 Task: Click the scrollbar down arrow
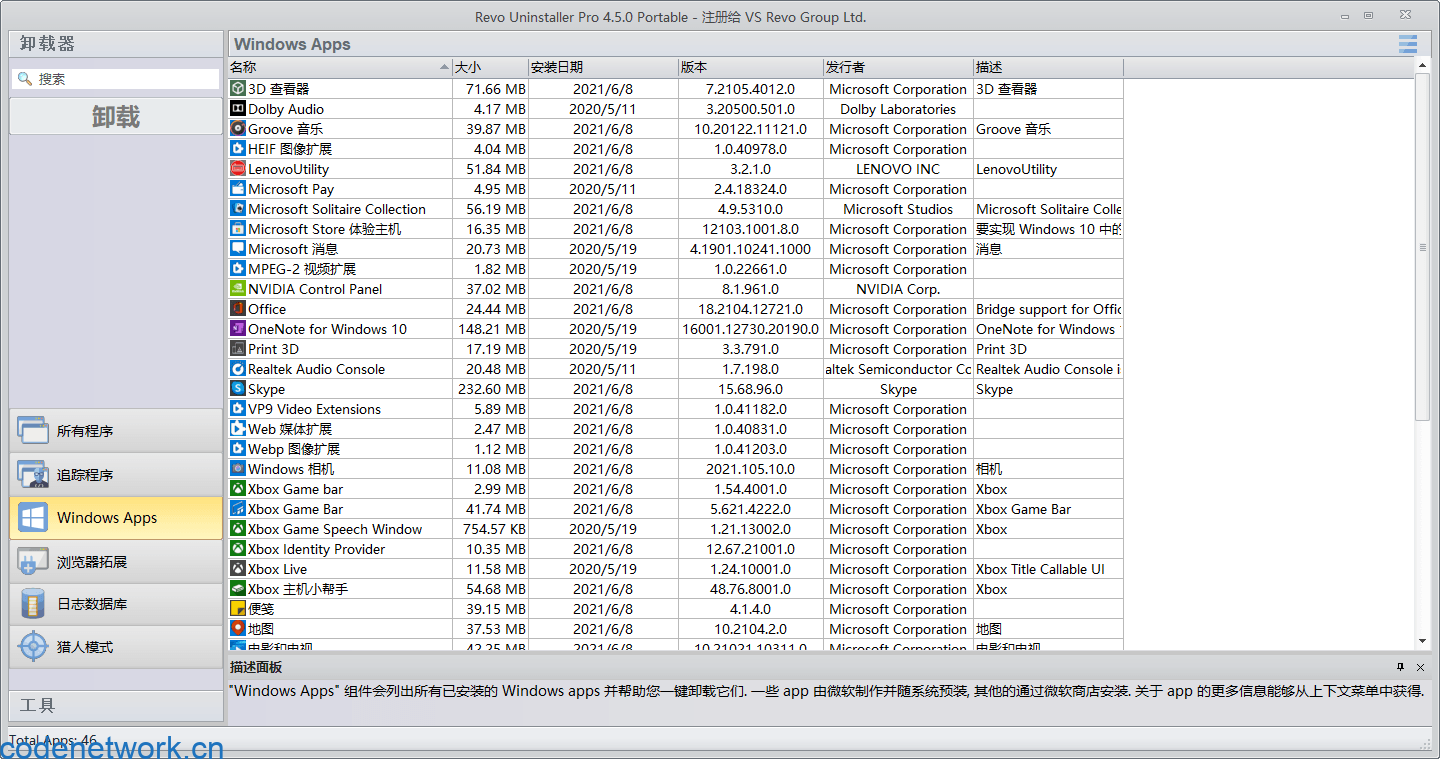click(x=1423, y=642)
